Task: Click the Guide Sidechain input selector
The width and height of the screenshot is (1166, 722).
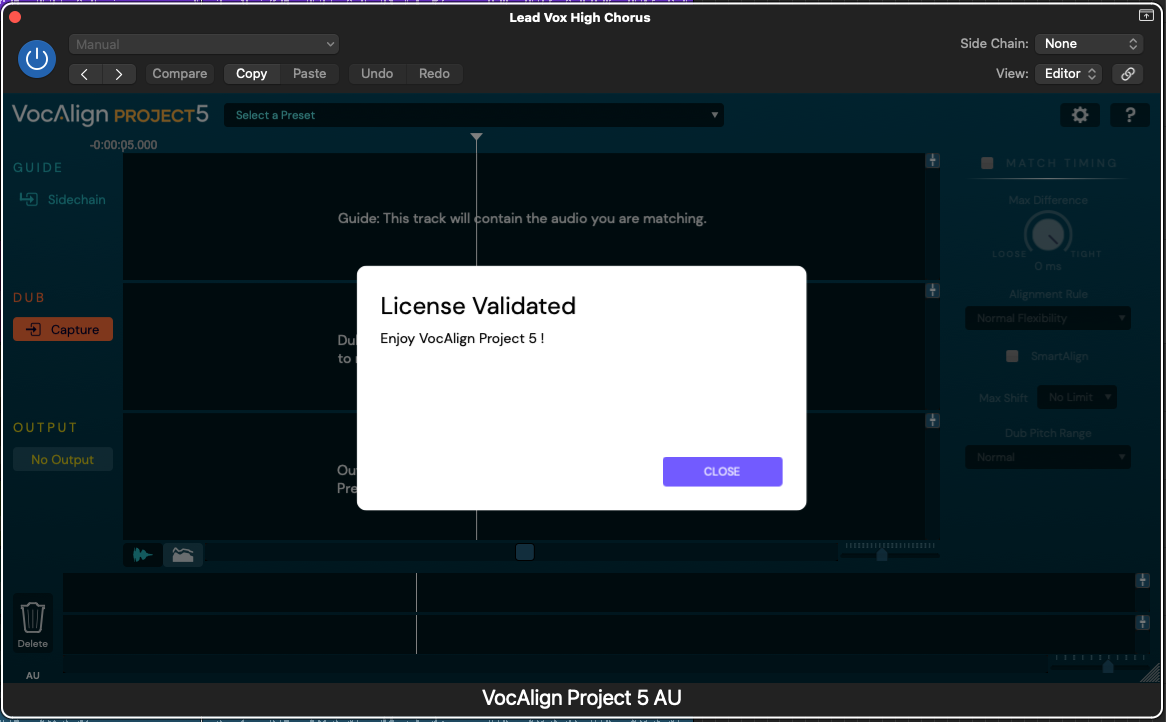Action: pos(62,200)
